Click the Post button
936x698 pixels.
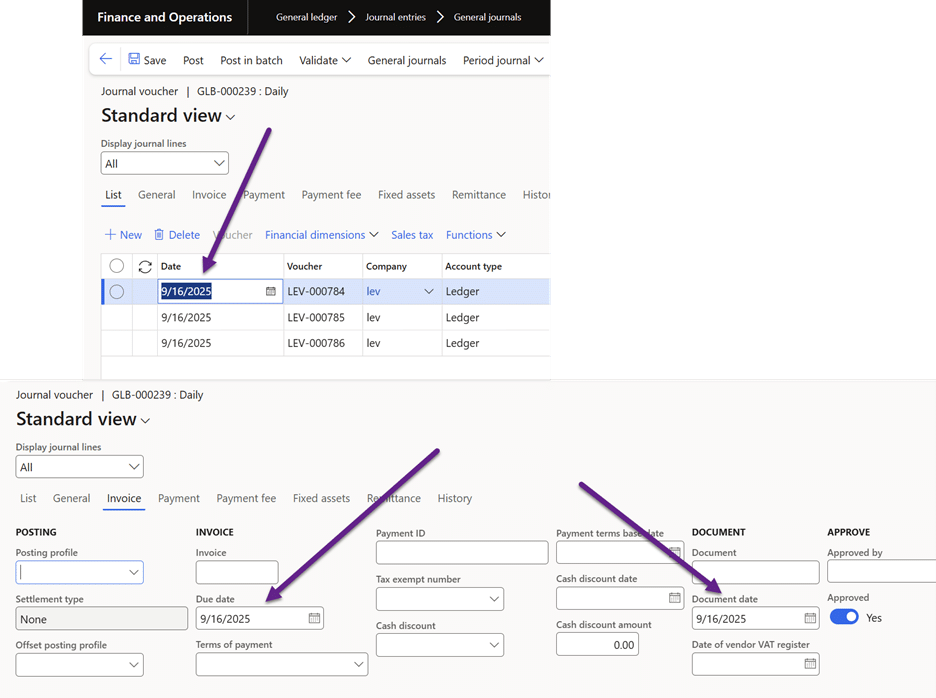point(193,60)
